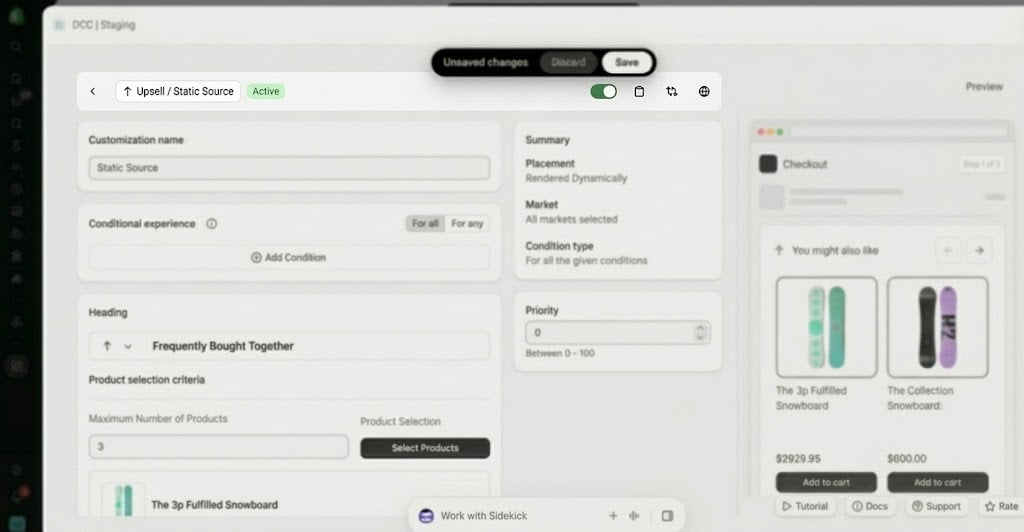Click the app icon beside DCC | Staging
Image resolution: width=1024 pixels, height=532 pixels.
tap(59, 25)
